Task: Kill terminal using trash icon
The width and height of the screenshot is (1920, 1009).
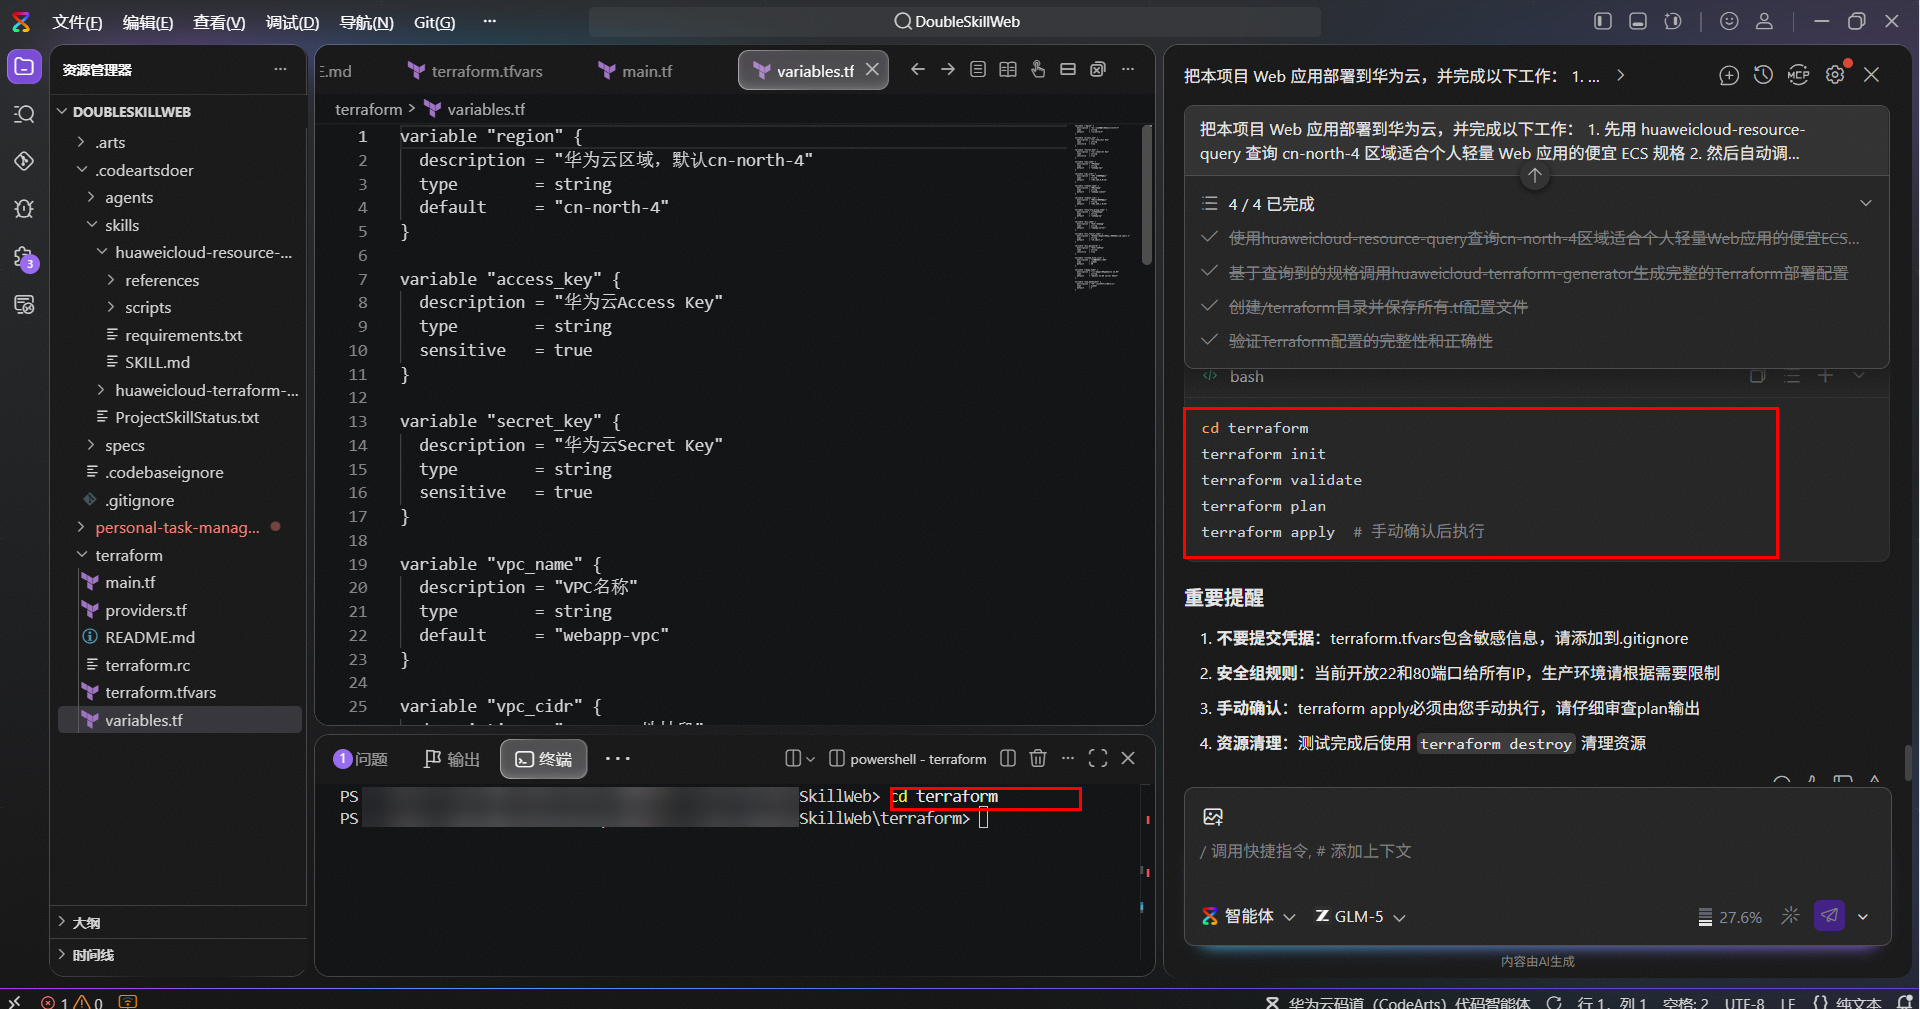Action: click(x=1038, y=758)
